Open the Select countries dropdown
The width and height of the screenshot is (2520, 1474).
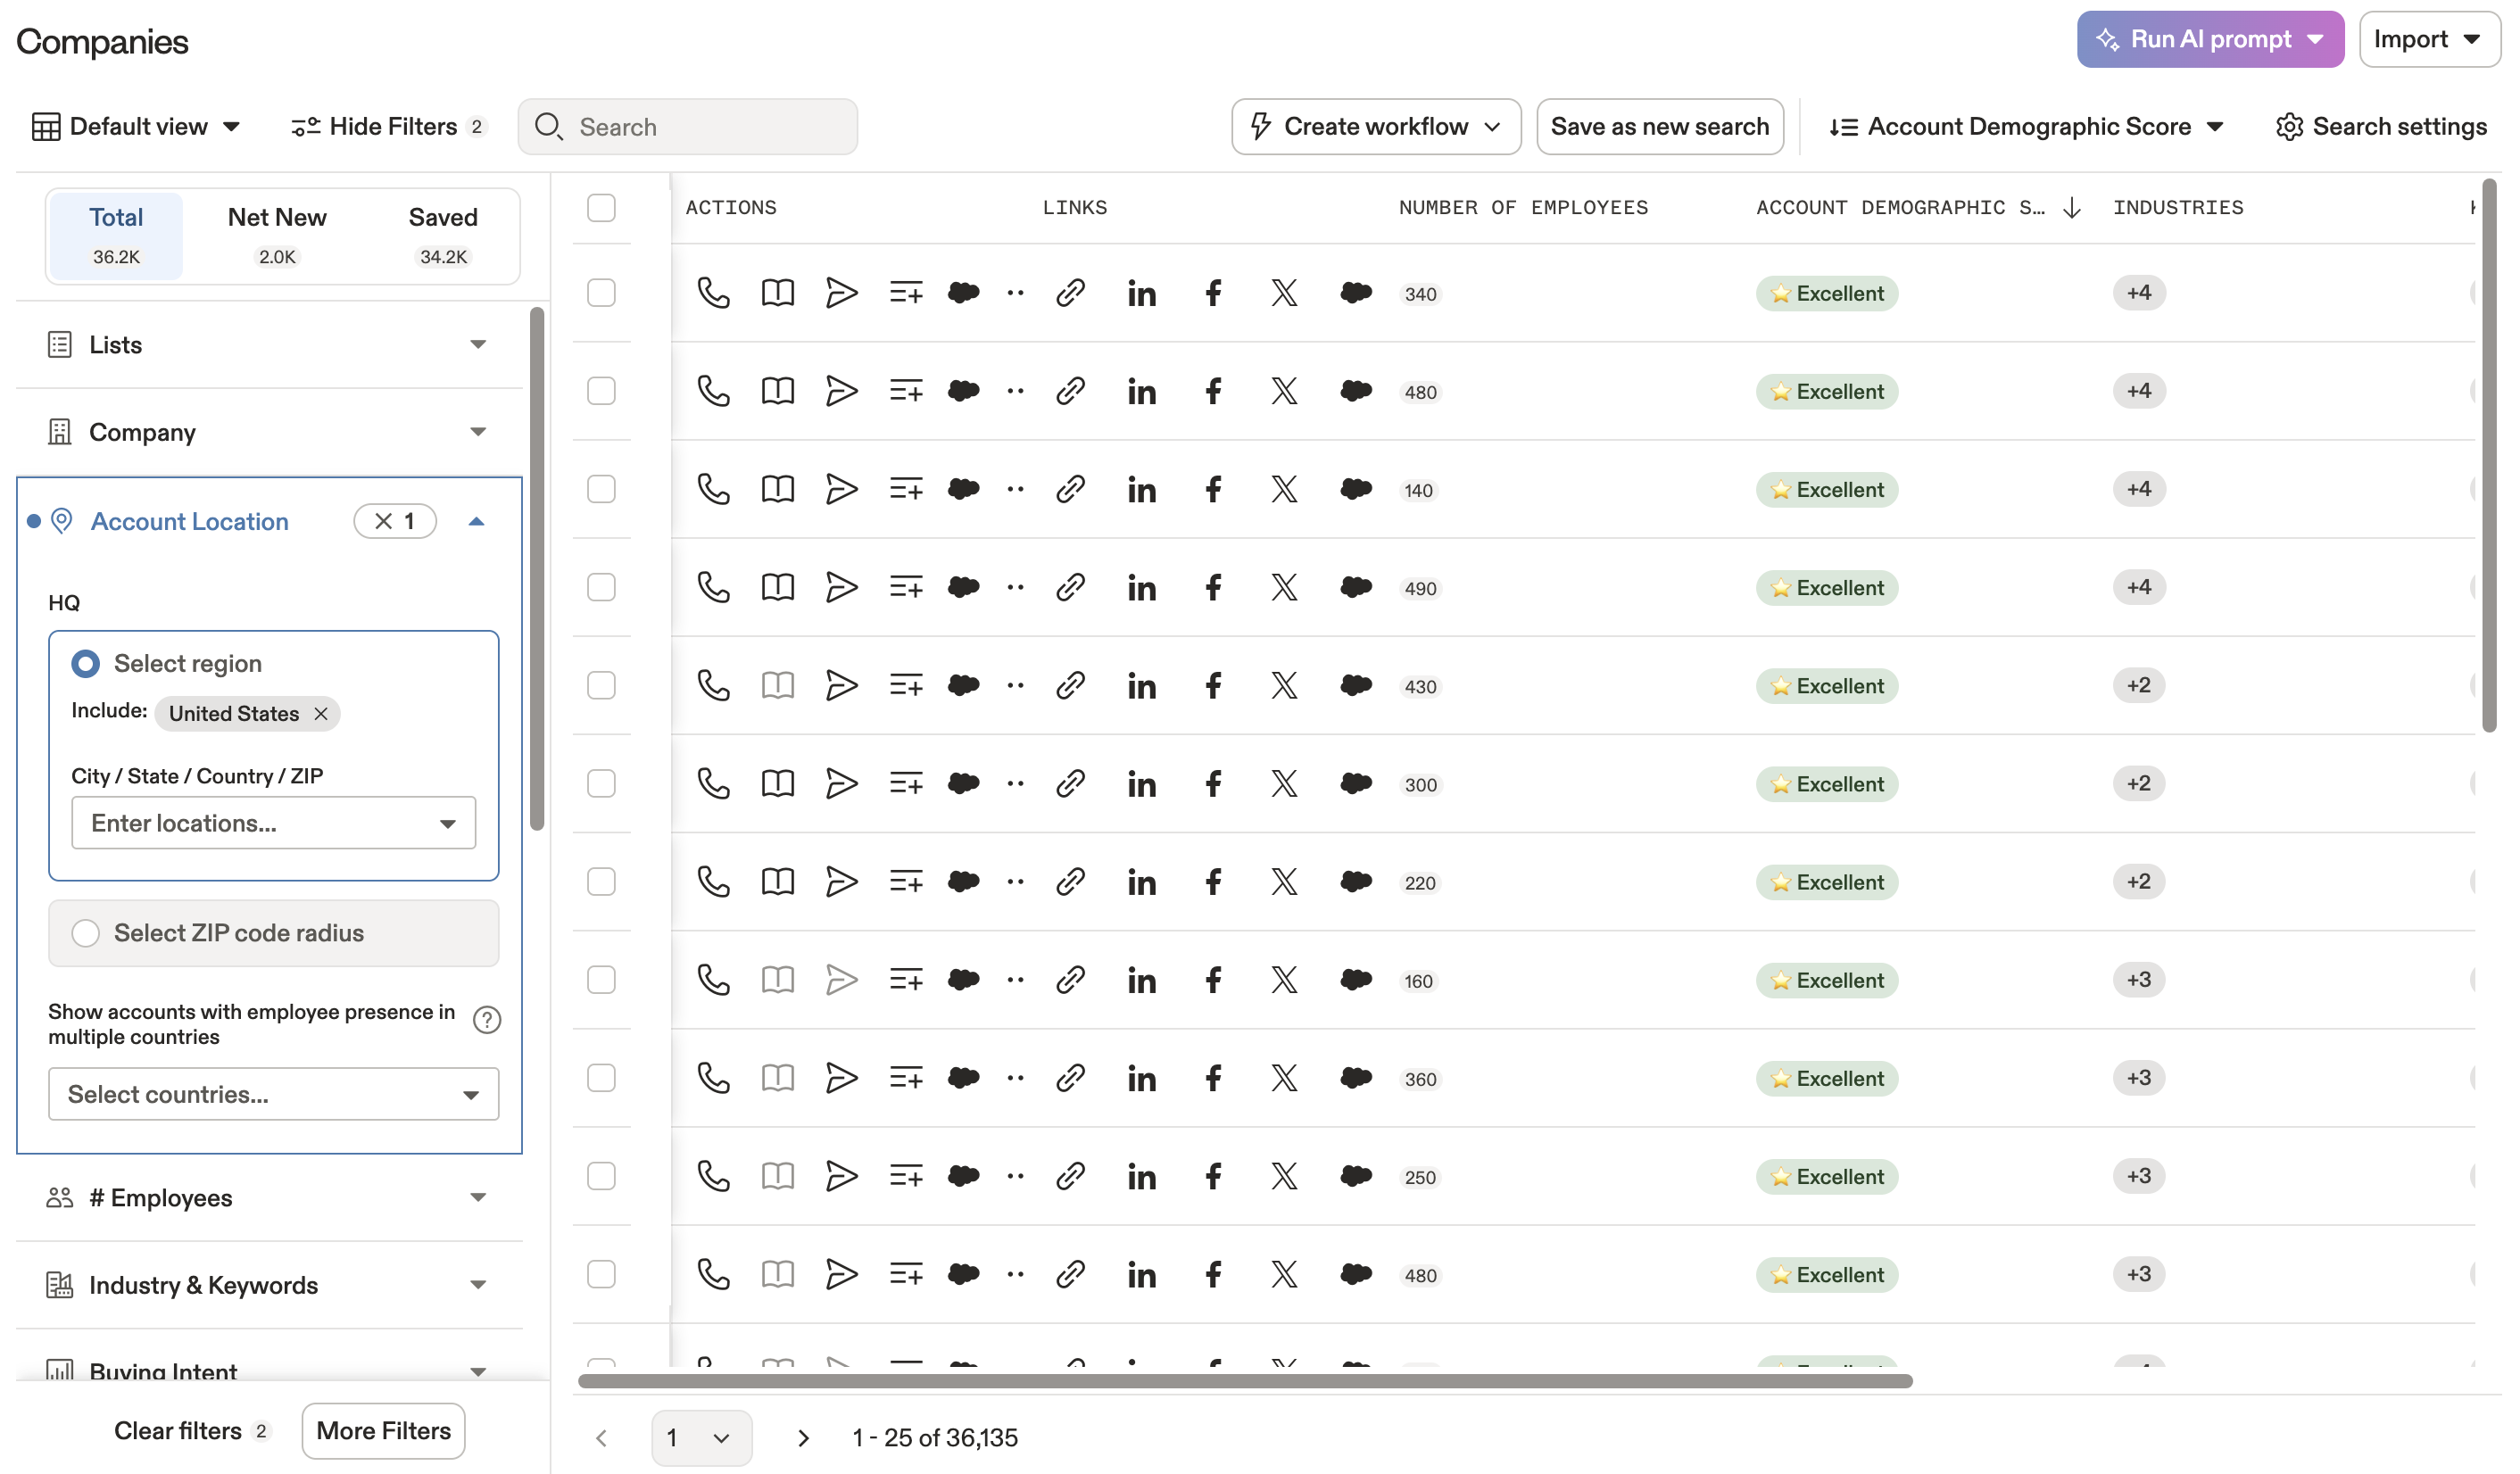[273, 1094]
